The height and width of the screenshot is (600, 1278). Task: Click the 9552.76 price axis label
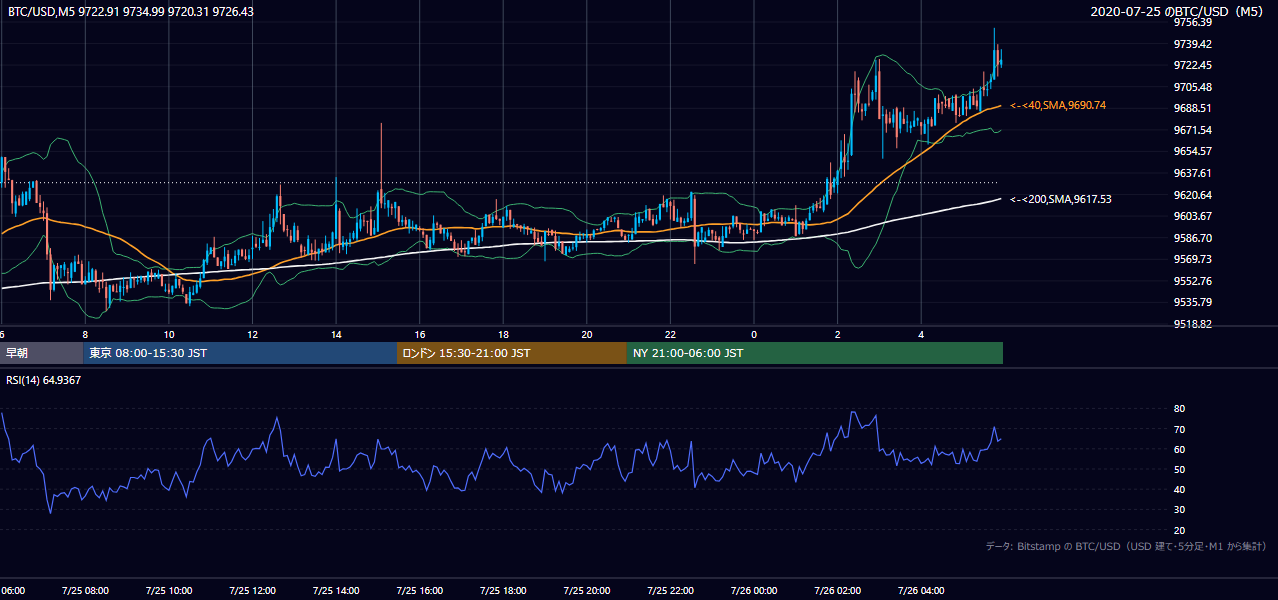coord(1193,281)
